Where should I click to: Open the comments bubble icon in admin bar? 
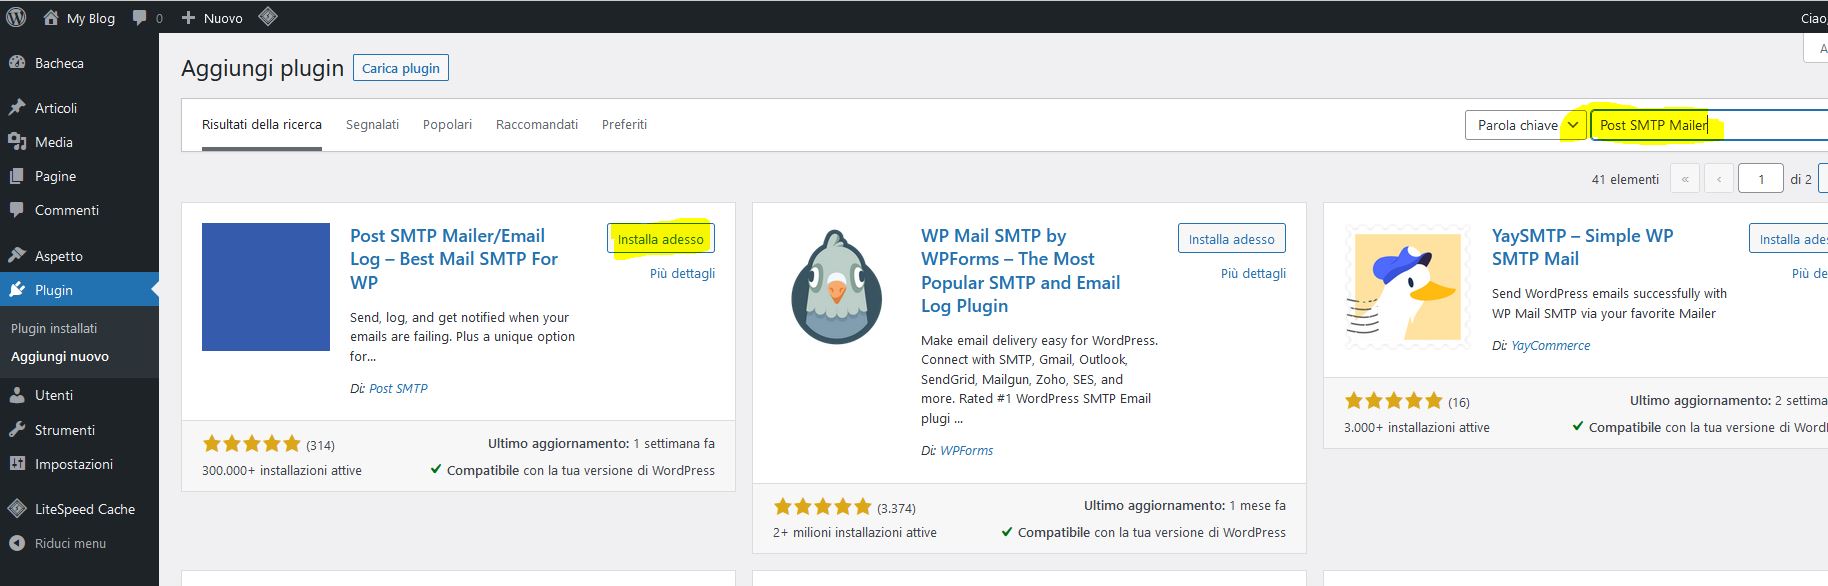(139, 18)
